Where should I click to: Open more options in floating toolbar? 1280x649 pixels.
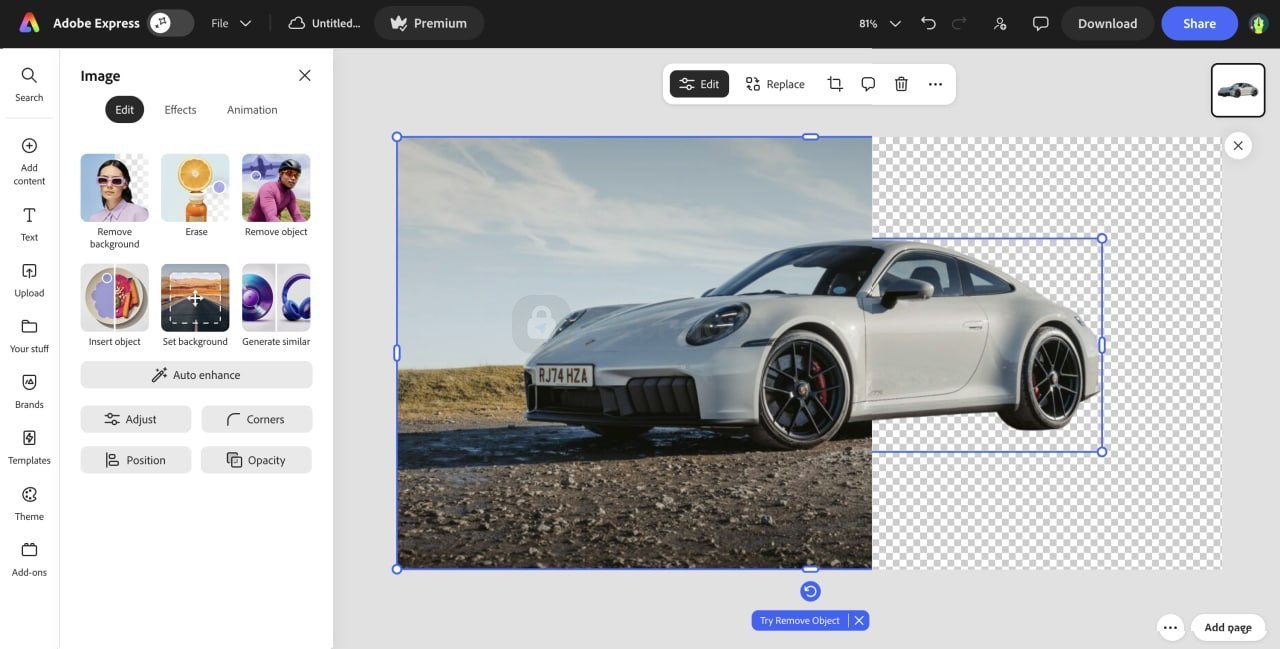pos(935,84)
